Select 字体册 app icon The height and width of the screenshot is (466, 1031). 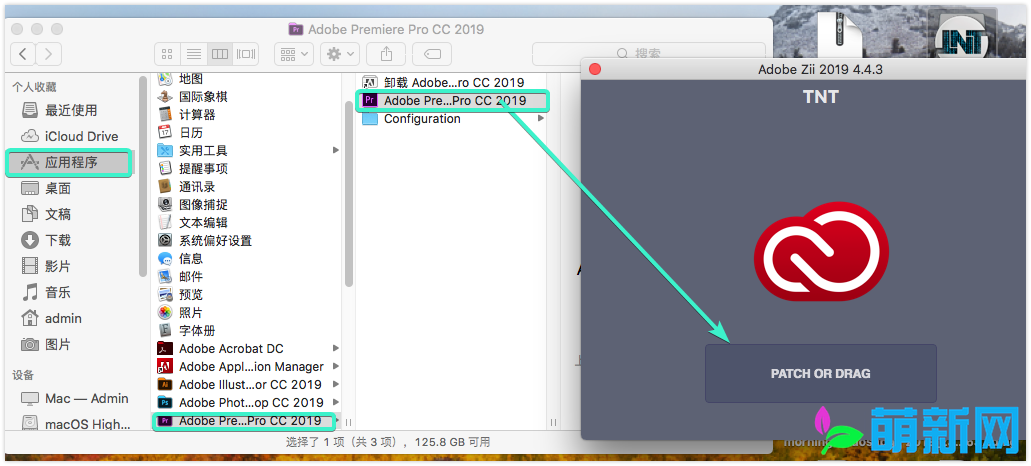tap(165, 330)
